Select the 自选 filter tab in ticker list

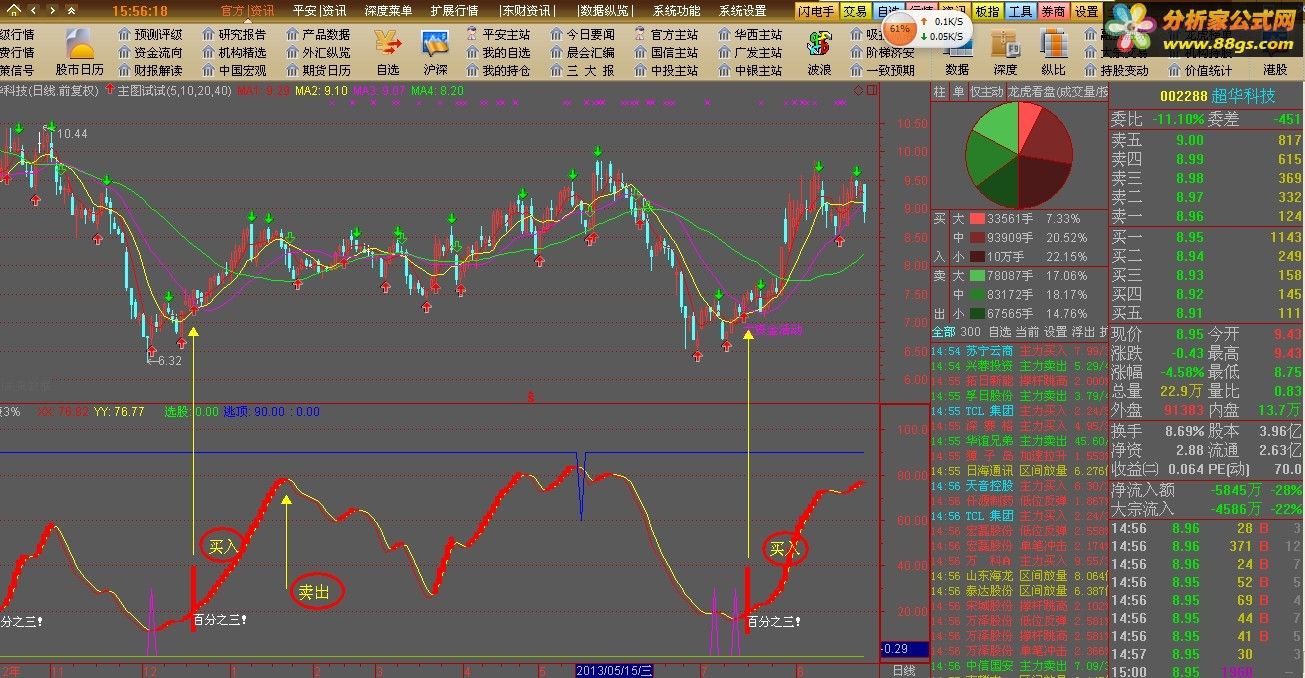(x=1000, y=331)
